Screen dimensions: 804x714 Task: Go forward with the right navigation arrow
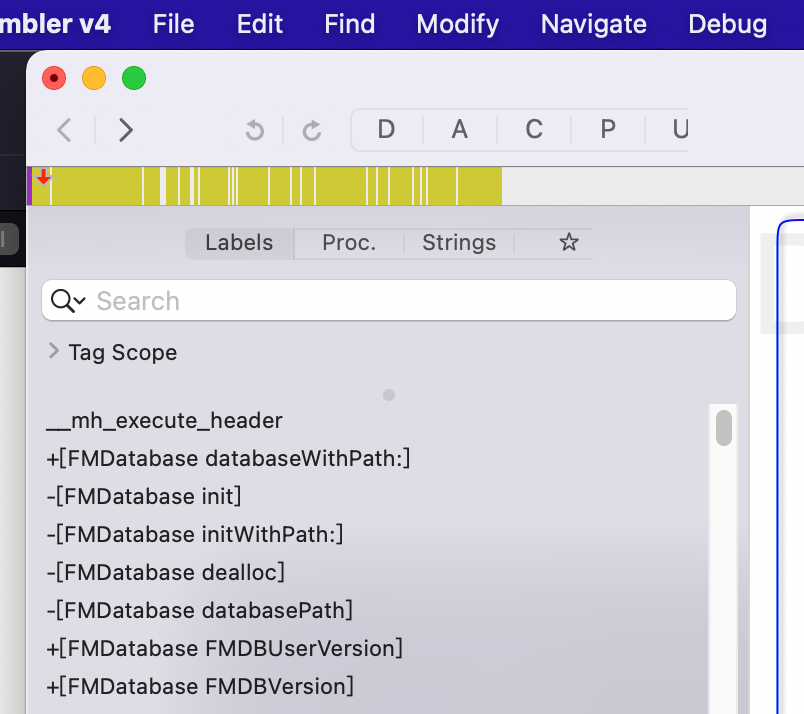click(126, 130)
